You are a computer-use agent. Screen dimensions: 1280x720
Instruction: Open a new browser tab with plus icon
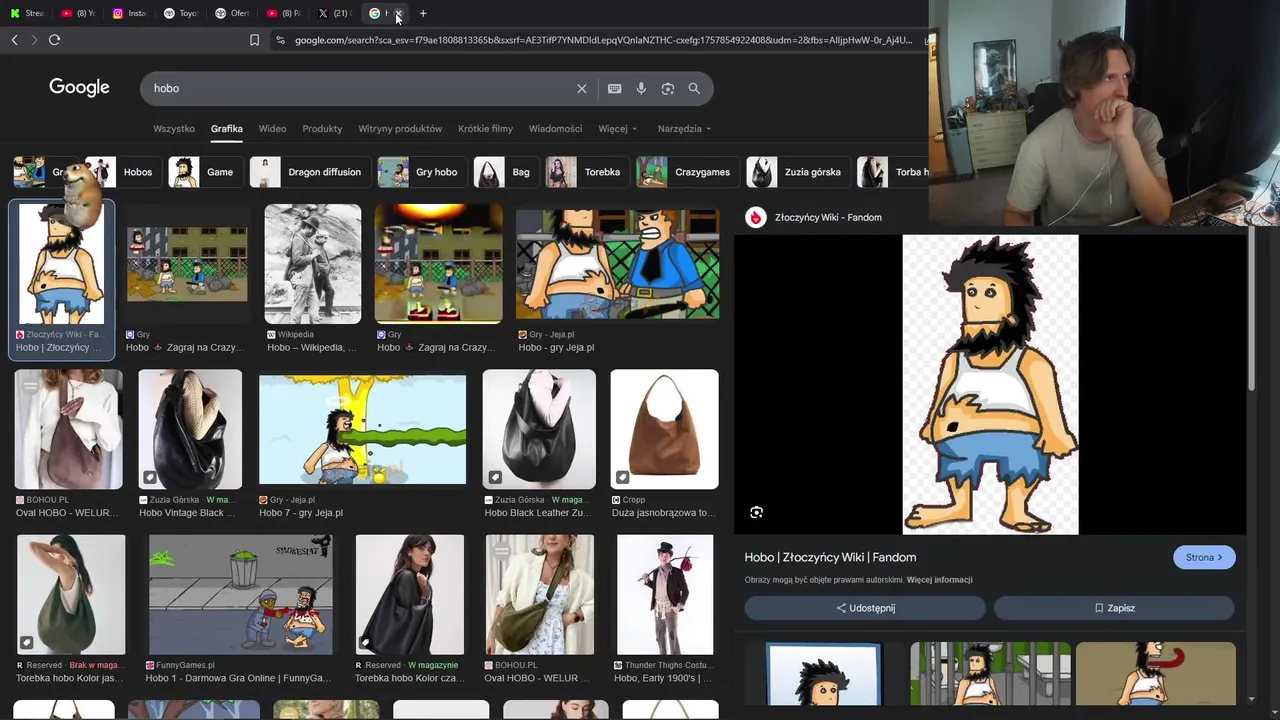(x=423, y=13)
